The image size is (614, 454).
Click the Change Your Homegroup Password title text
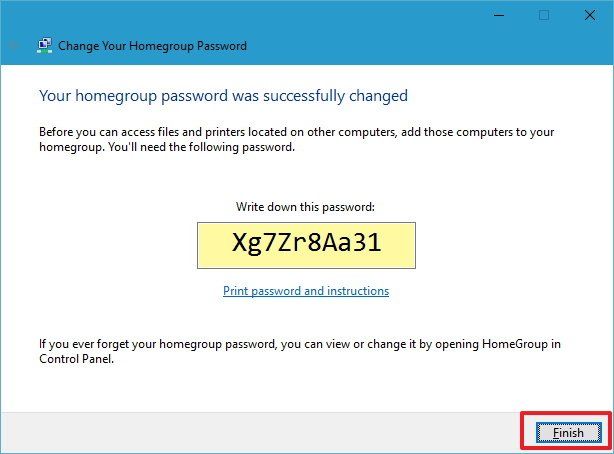[152, 46]
